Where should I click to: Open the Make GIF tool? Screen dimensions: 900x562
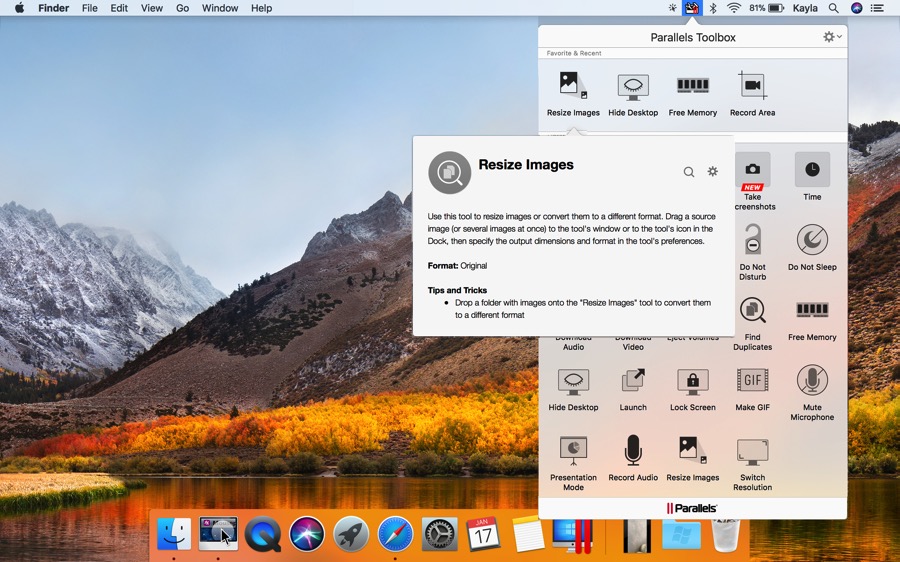pyautogui.click(x=752, y=389)
